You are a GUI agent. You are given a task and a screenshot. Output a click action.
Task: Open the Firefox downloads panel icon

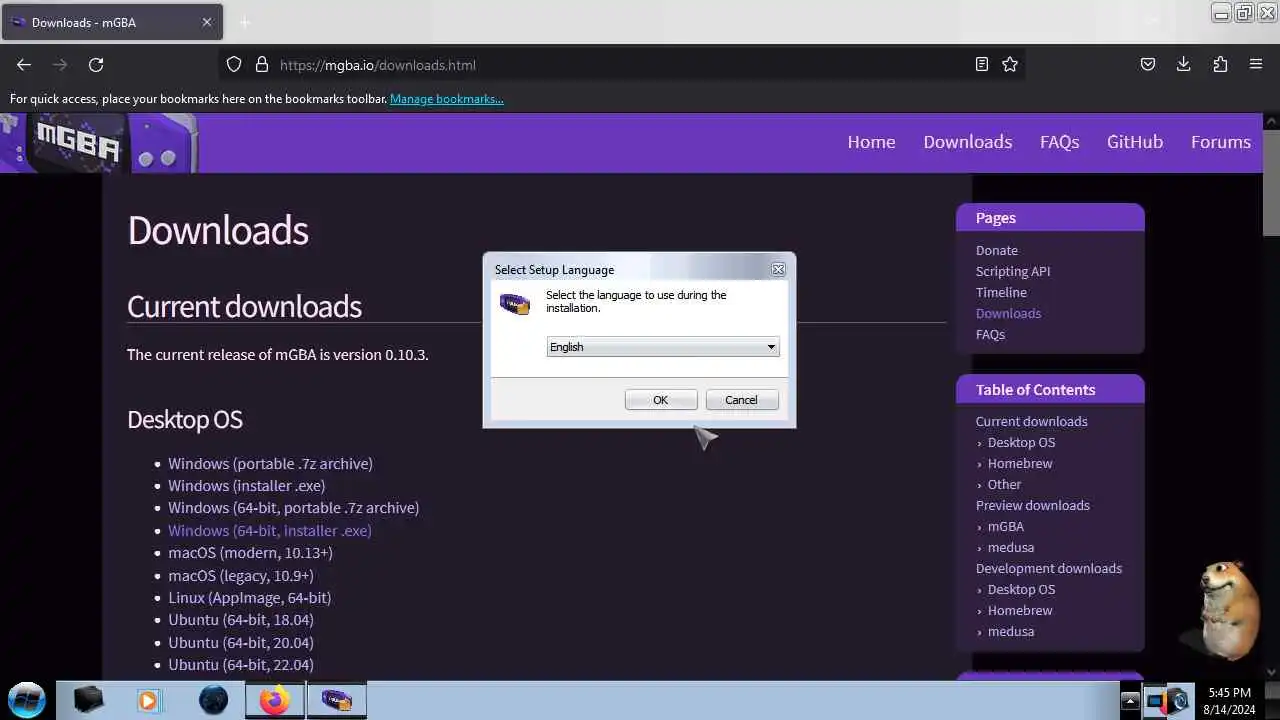(x=1183, y=65)
